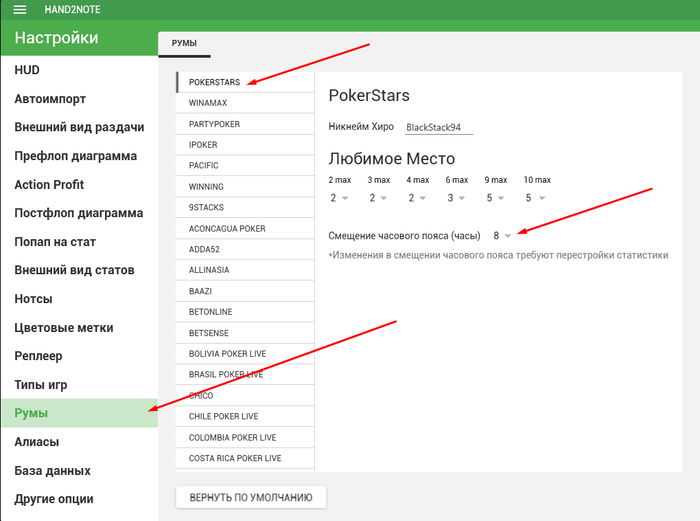700x521 pixels.
Task: Select ALLINASIA room
Action: (x=245, y=270)
